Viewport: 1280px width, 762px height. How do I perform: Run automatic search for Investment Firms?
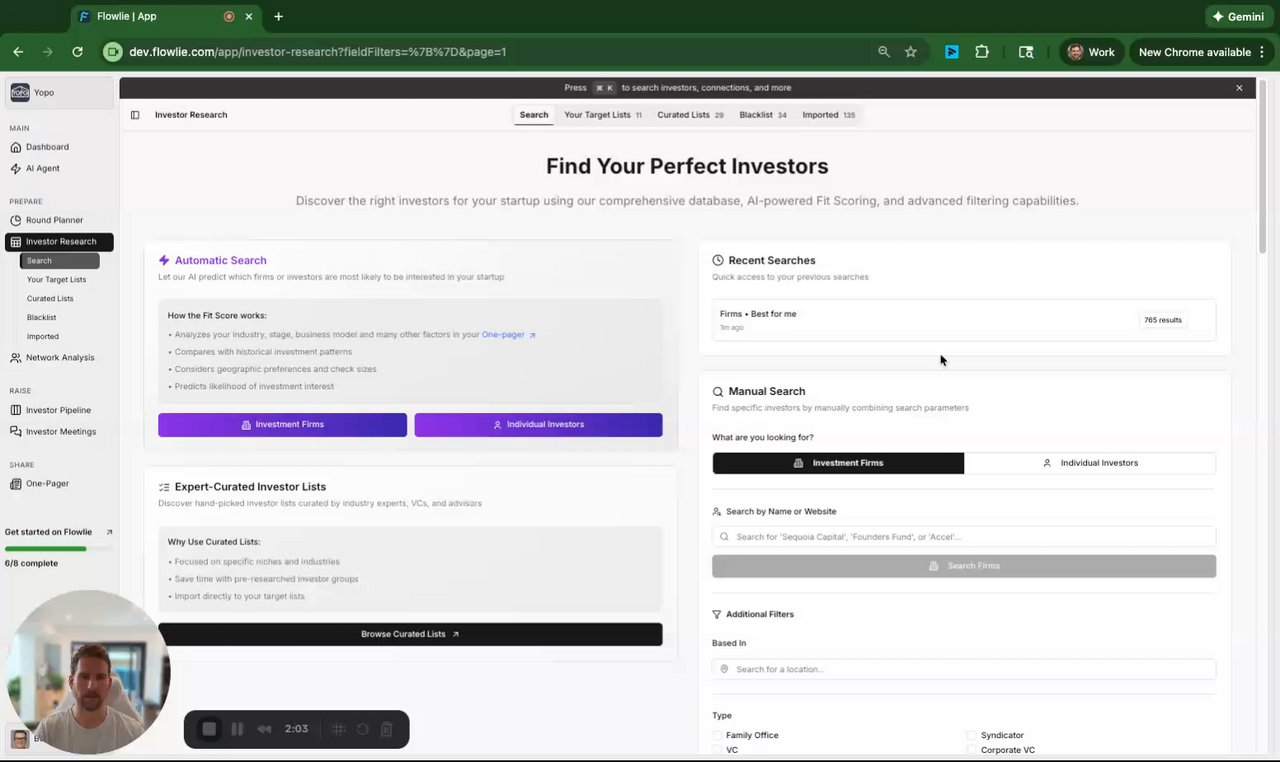coord(282,425)
